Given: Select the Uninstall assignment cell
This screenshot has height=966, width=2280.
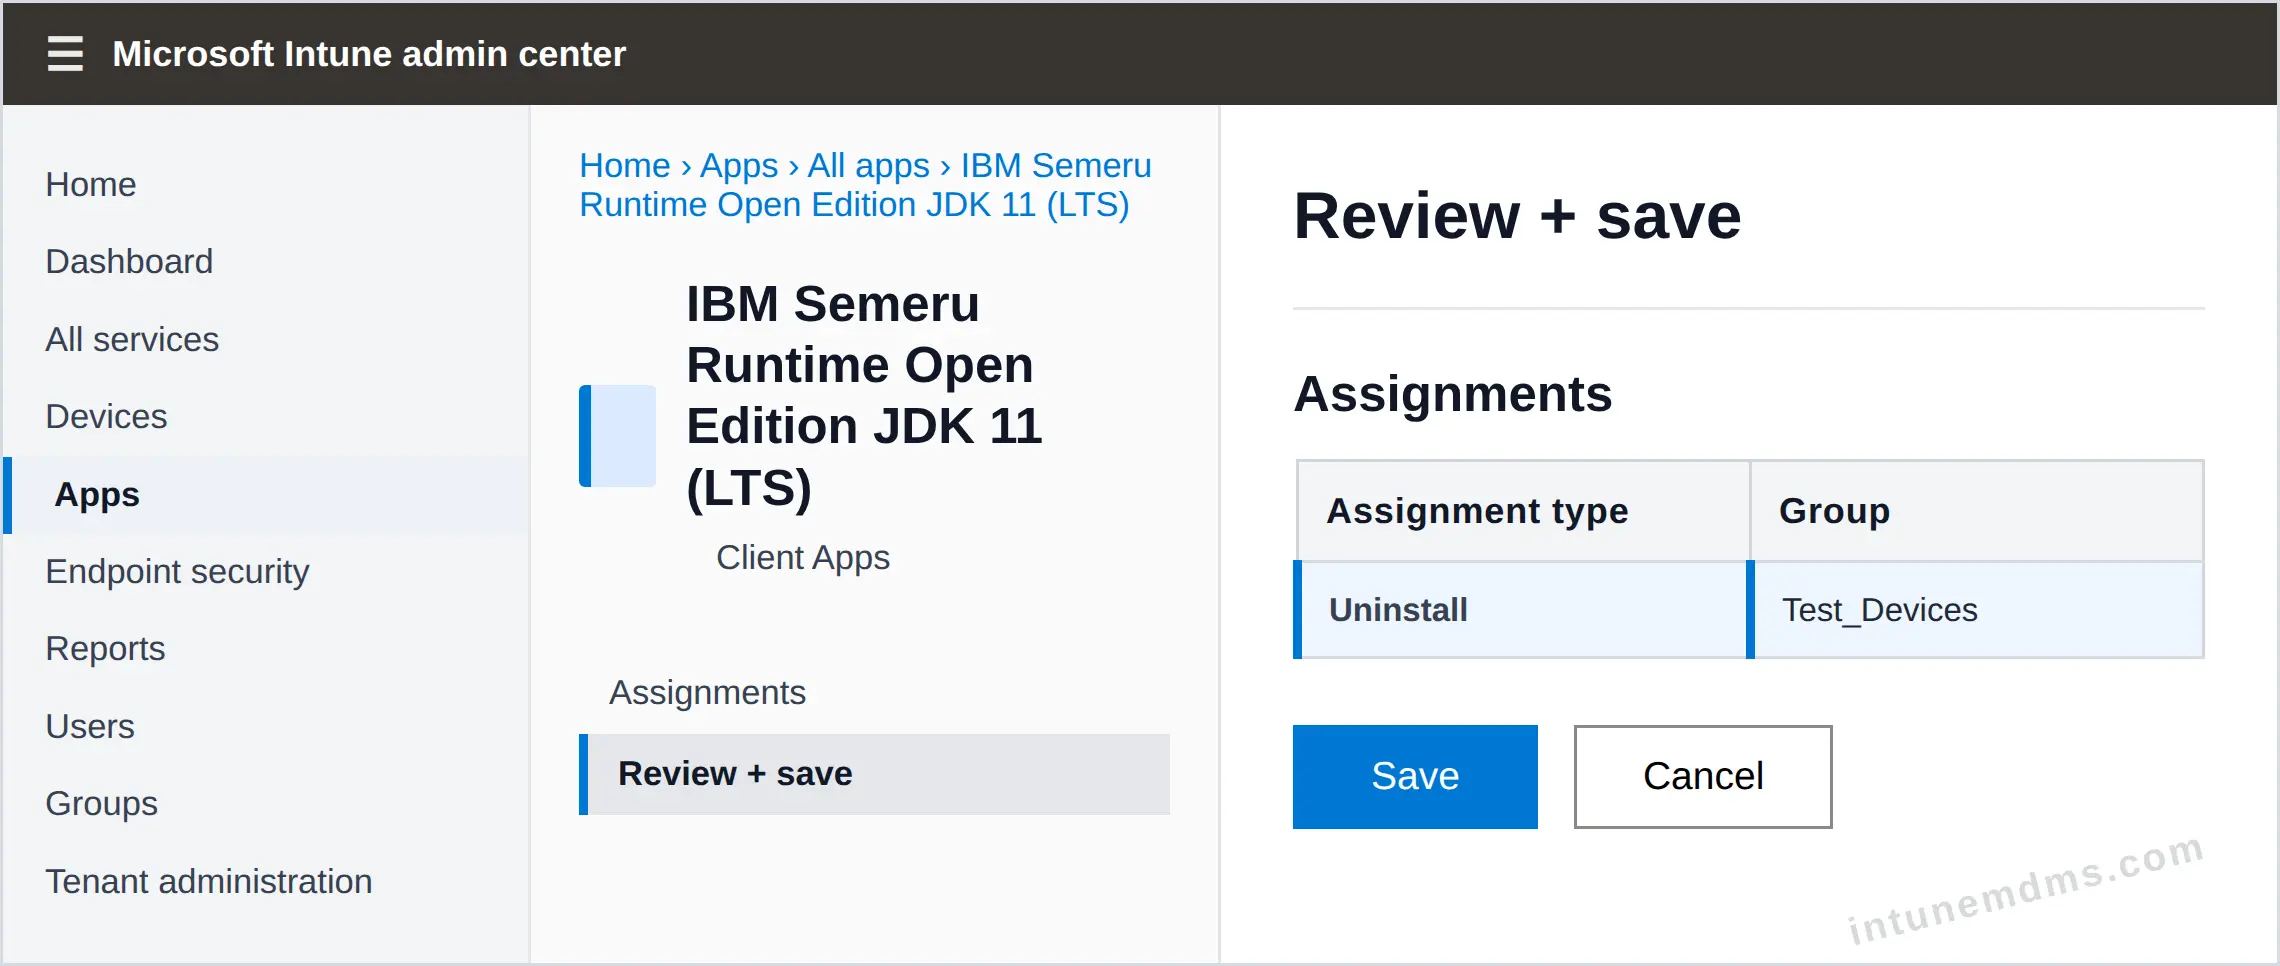Looking at the screenshot, I should [x=1521, y=610].
